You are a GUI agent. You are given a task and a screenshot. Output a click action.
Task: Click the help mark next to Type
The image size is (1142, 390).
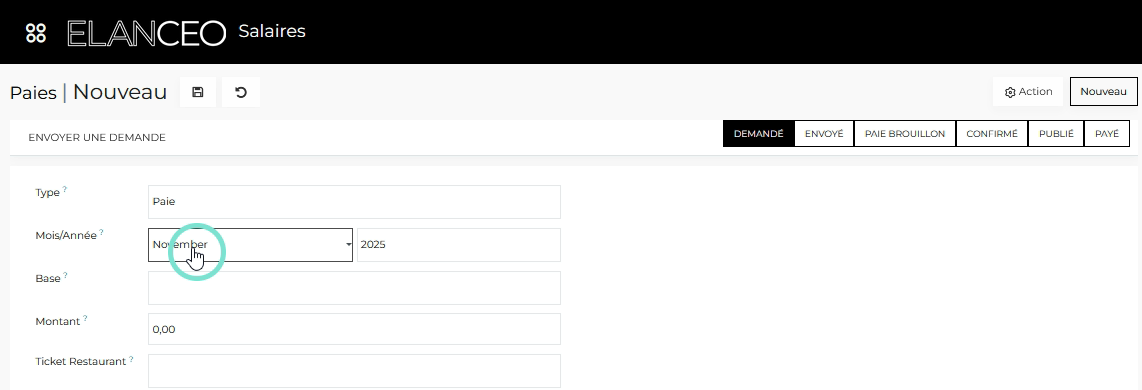pyautogui.click(x=64, y=189)
